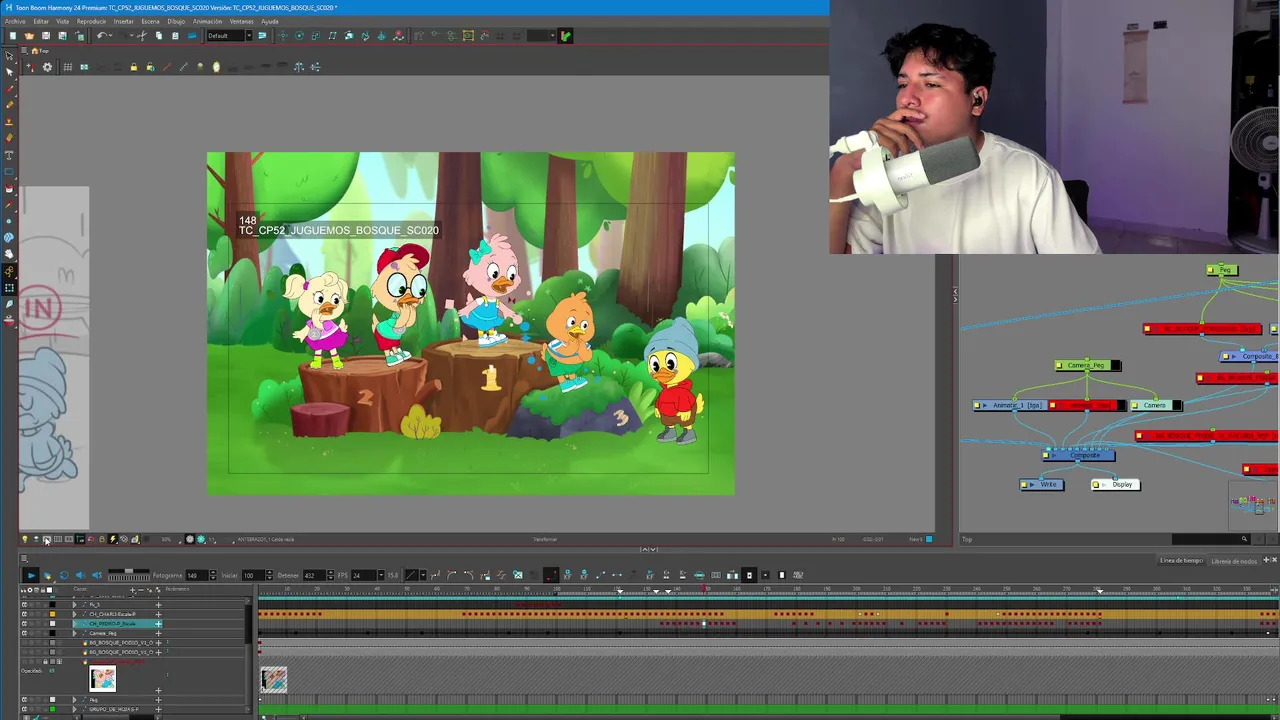Click the green color swatch of GRUPO_DE_HOJAS-P layer

[x=52, y=709]
